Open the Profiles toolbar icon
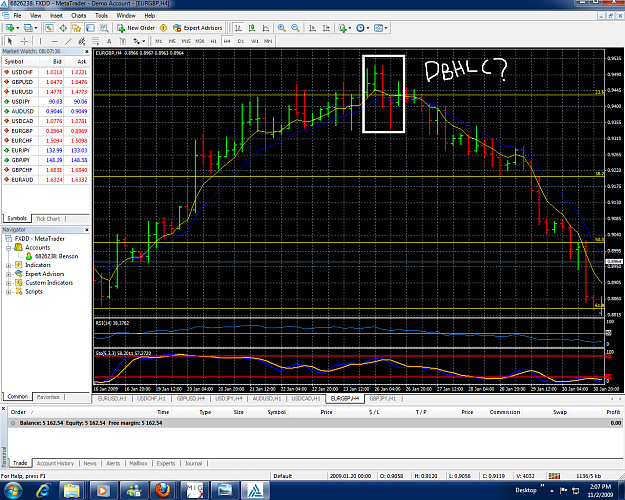The height and width of the screenshot is (500, 625). [28, 28]
